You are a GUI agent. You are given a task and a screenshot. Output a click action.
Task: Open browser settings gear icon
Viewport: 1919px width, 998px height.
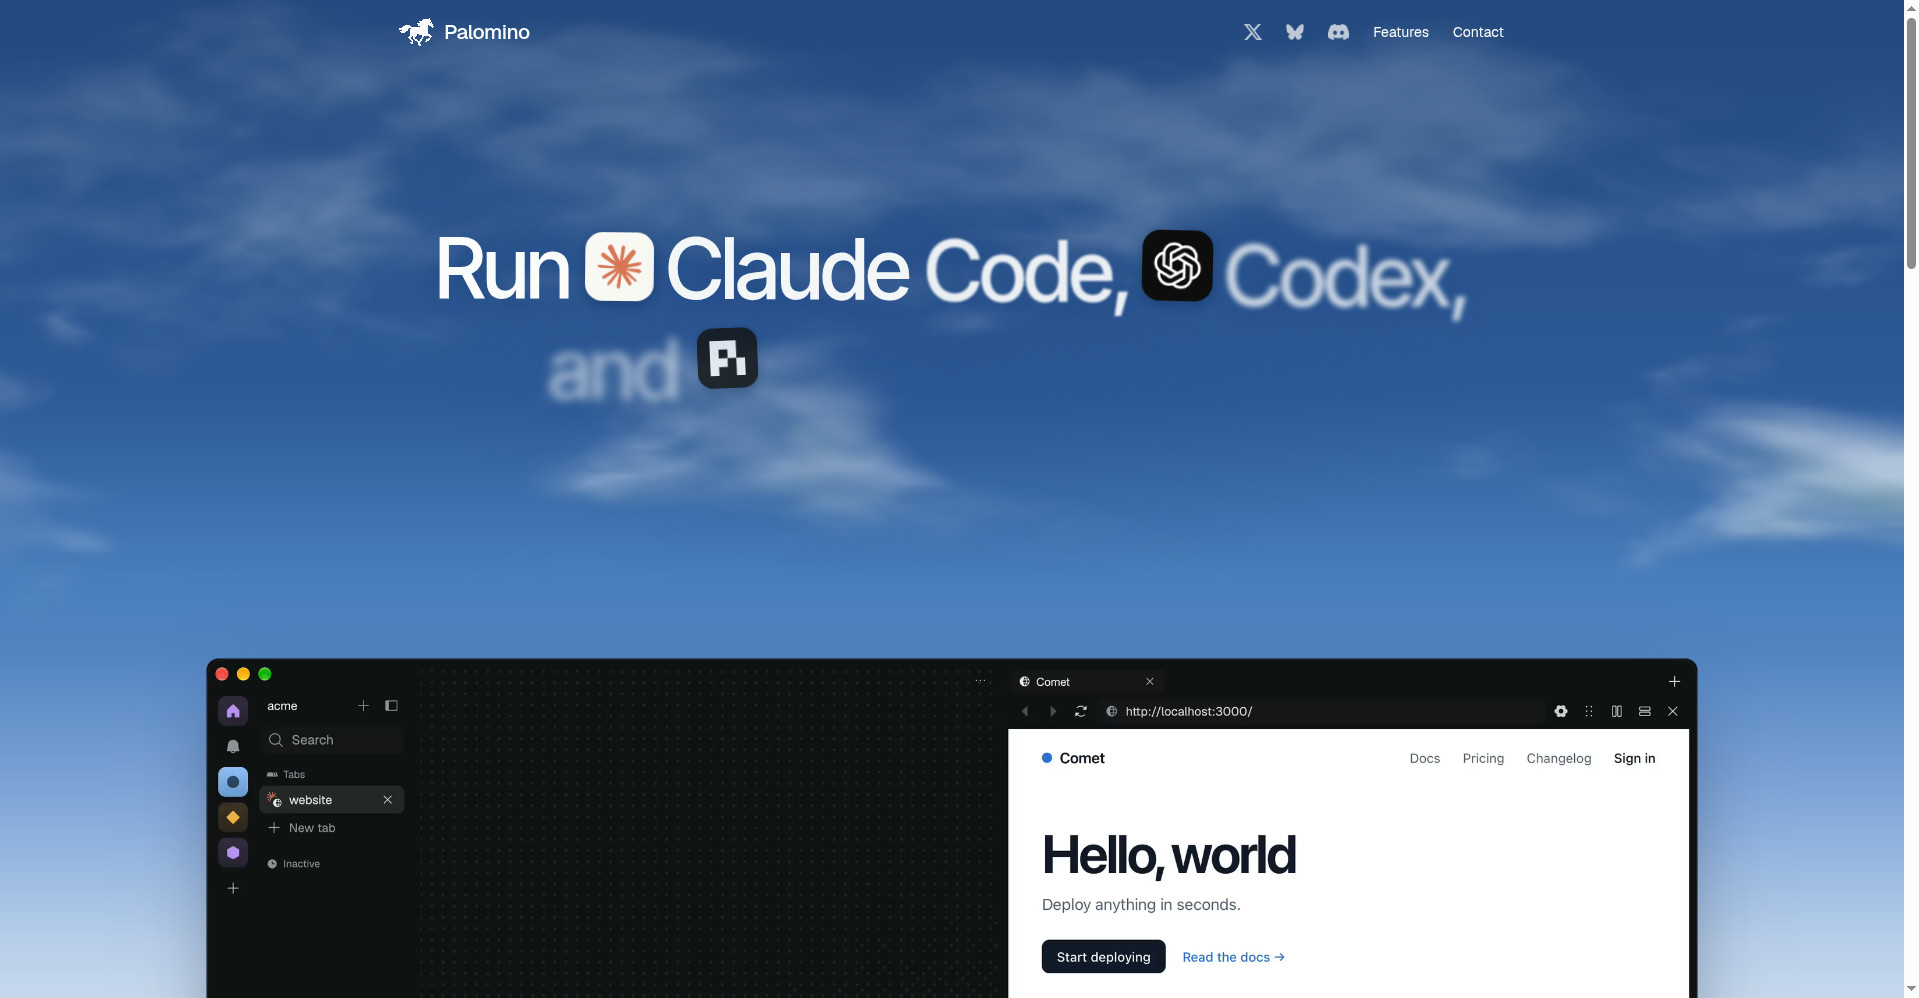tap(1561, 711)
